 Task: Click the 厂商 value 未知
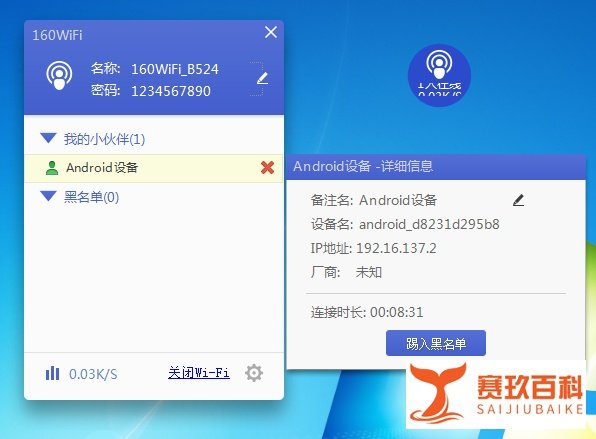(x=369, y=272)
